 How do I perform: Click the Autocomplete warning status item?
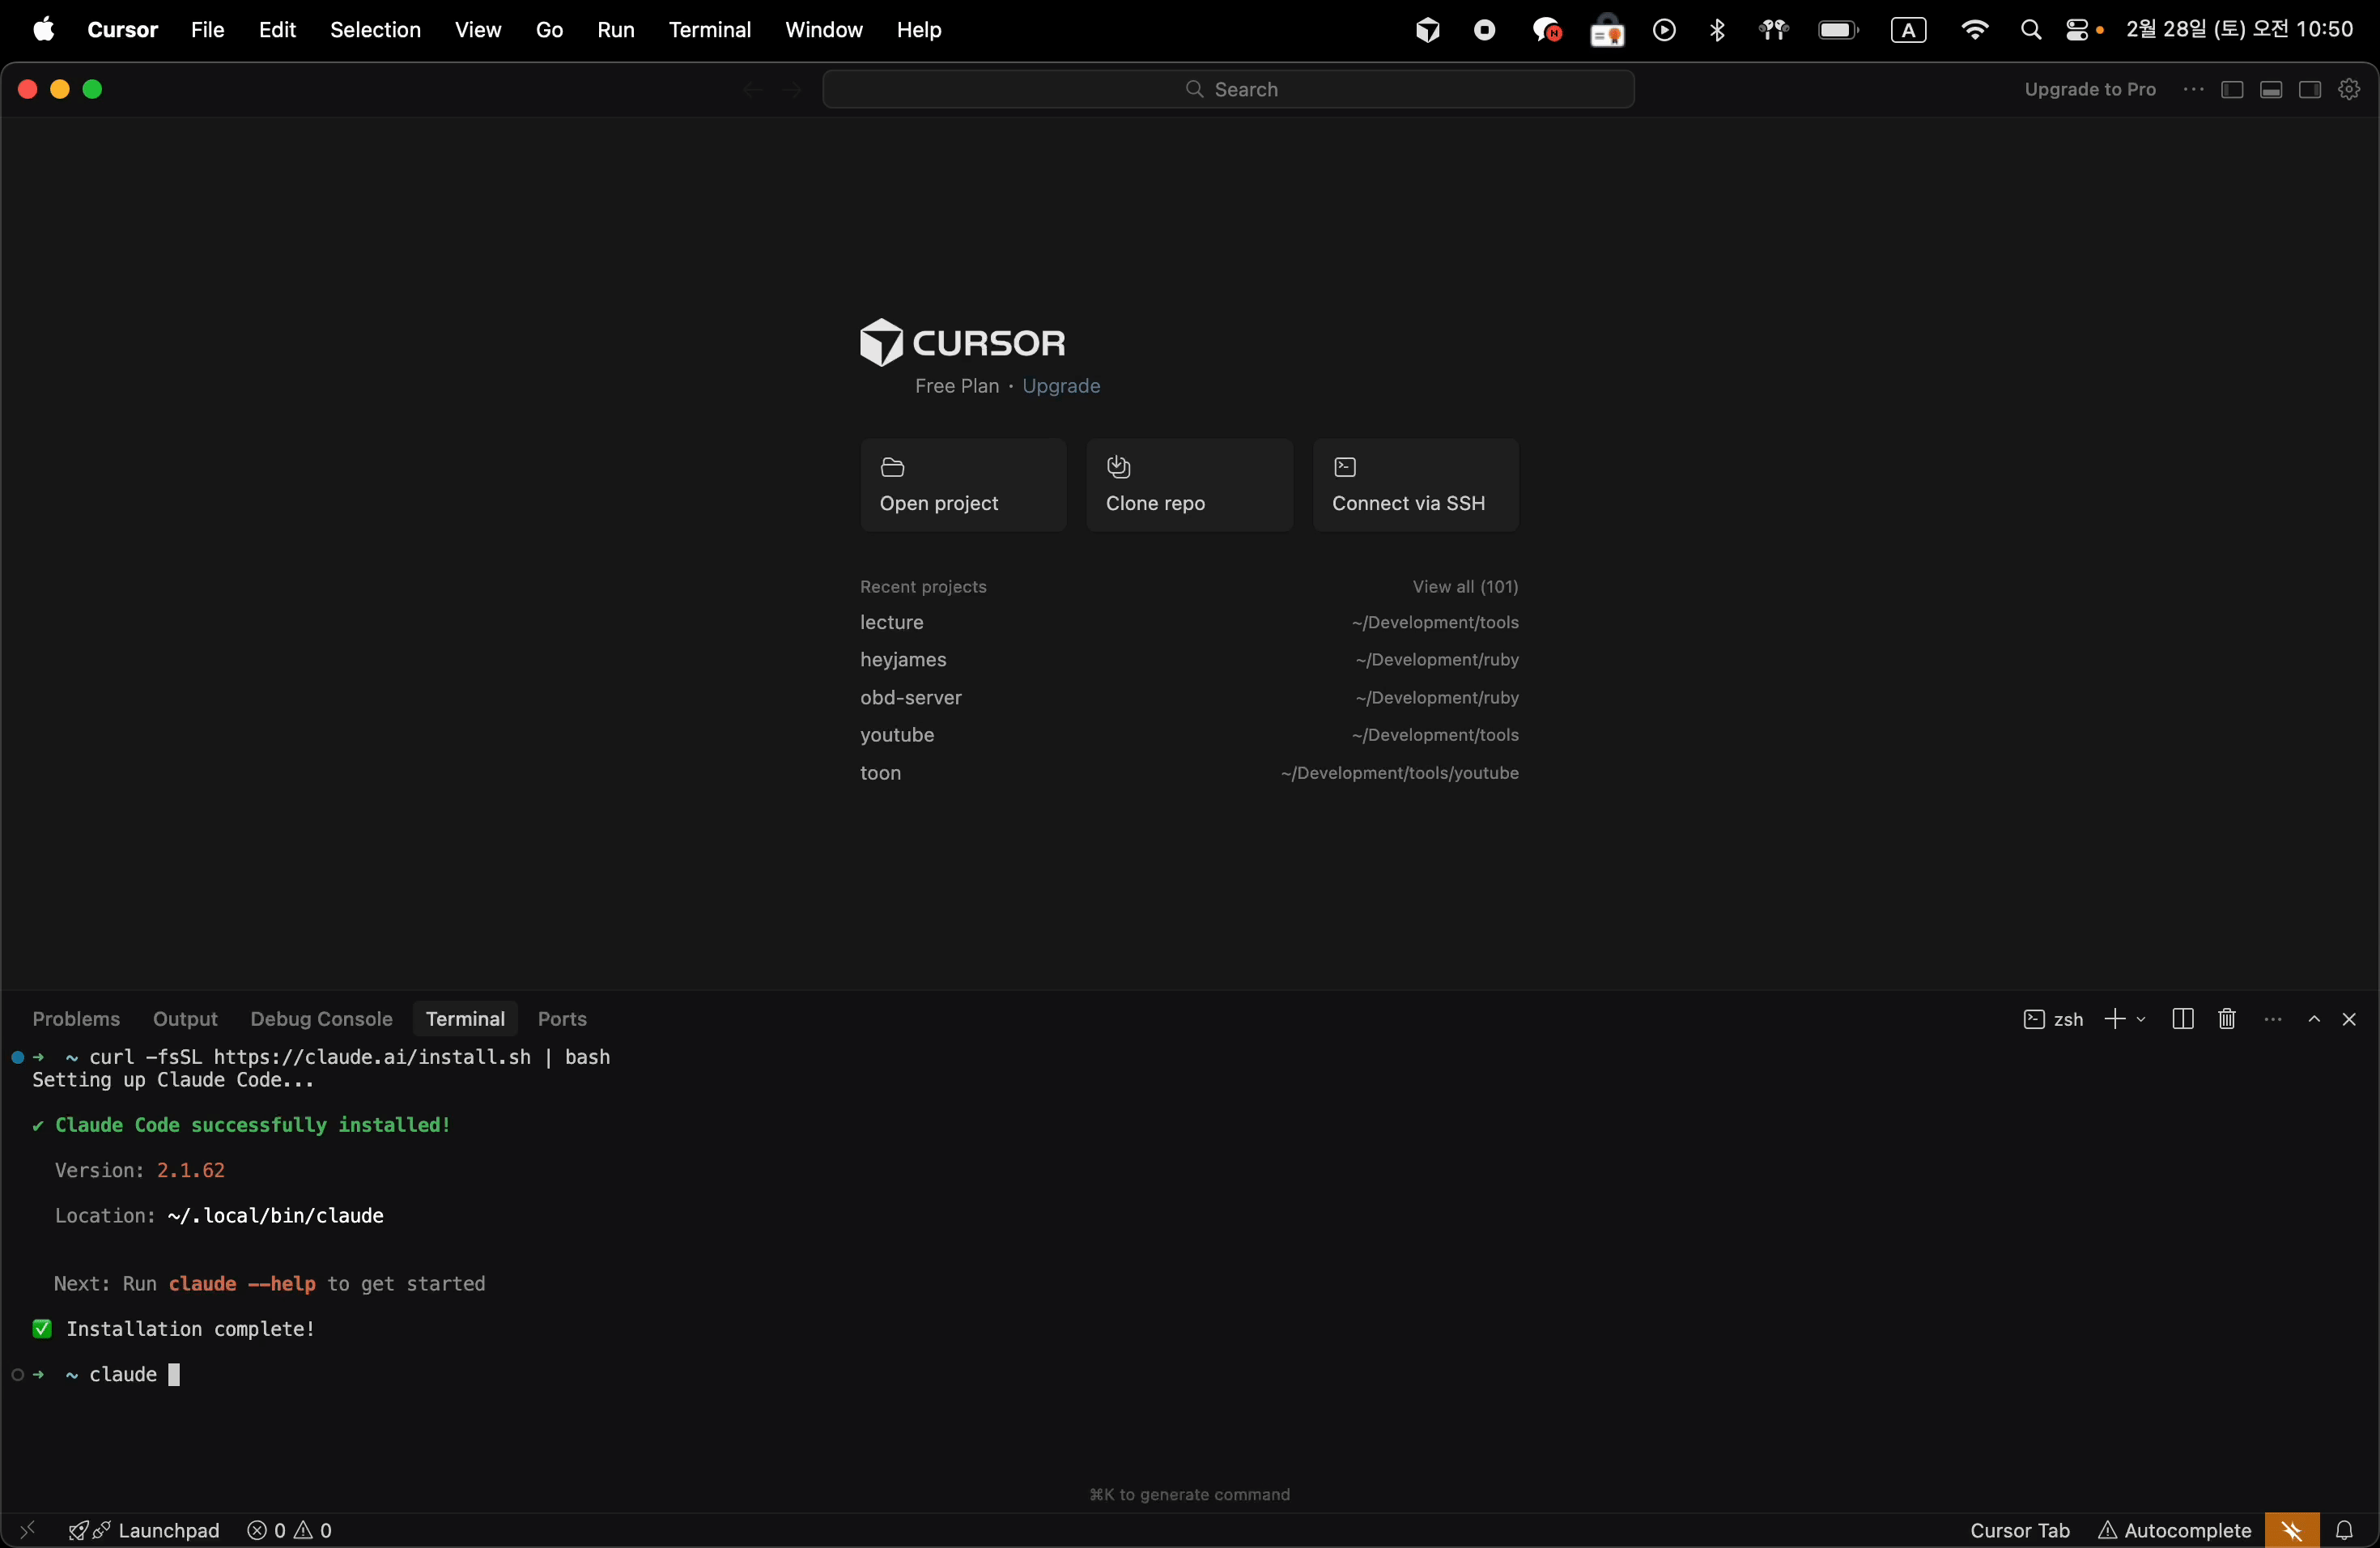click(2175, 1530)
